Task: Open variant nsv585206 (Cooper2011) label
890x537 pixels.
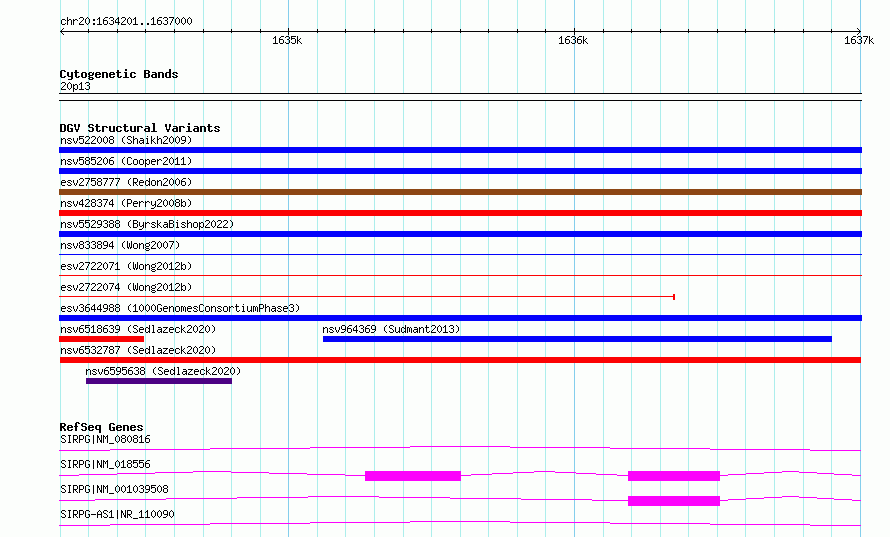Action: pos(126,161)
